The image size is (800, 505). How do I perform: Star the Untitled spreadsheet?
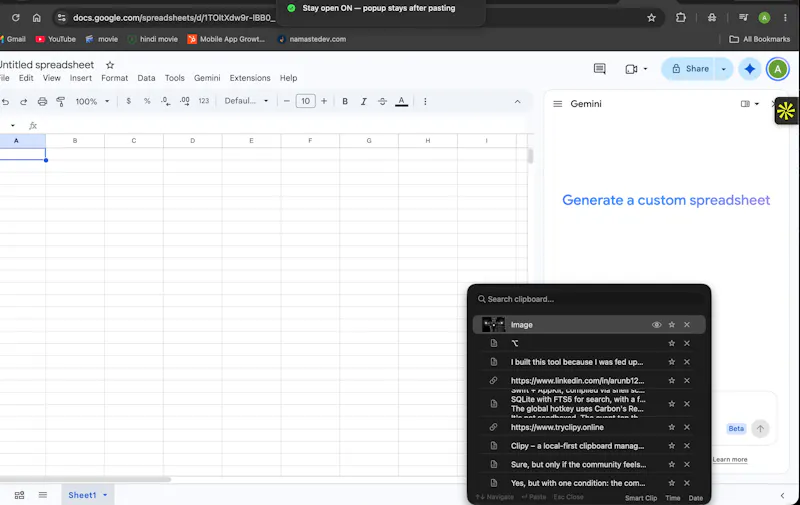point(110,65)
